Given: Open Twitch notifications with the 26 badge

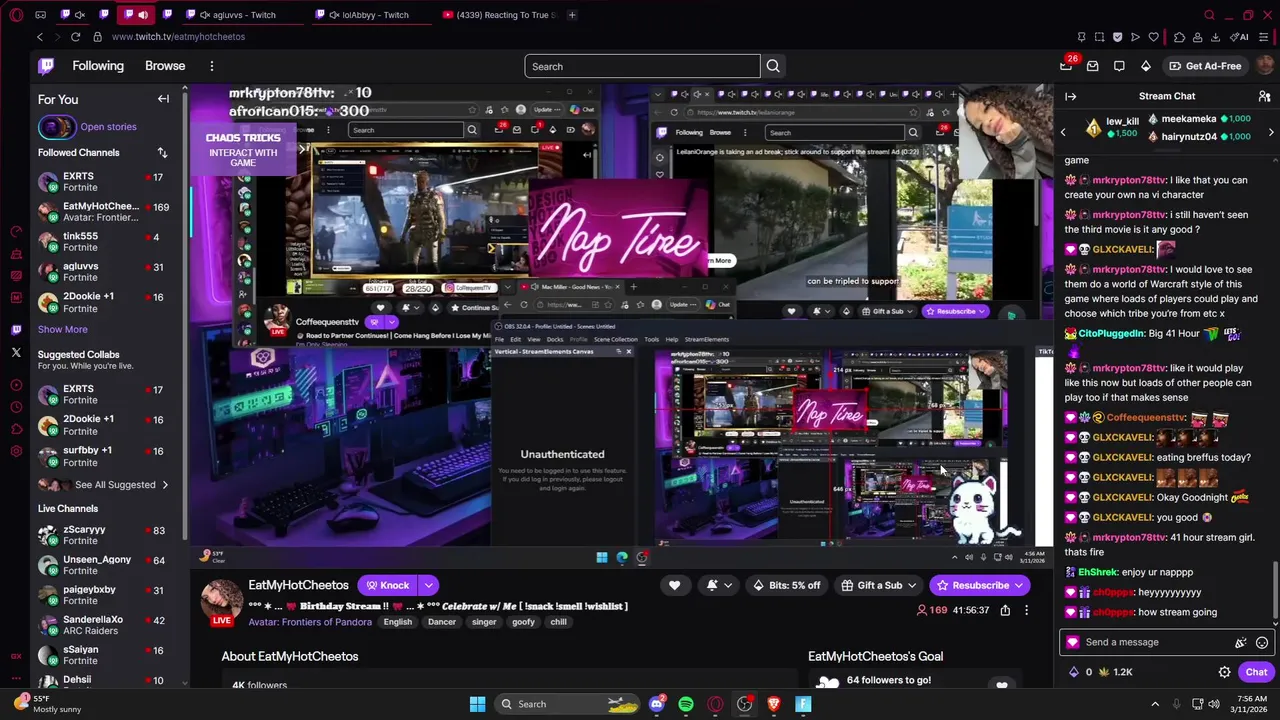Looking at the screenshot, I should click(1066, 66).
